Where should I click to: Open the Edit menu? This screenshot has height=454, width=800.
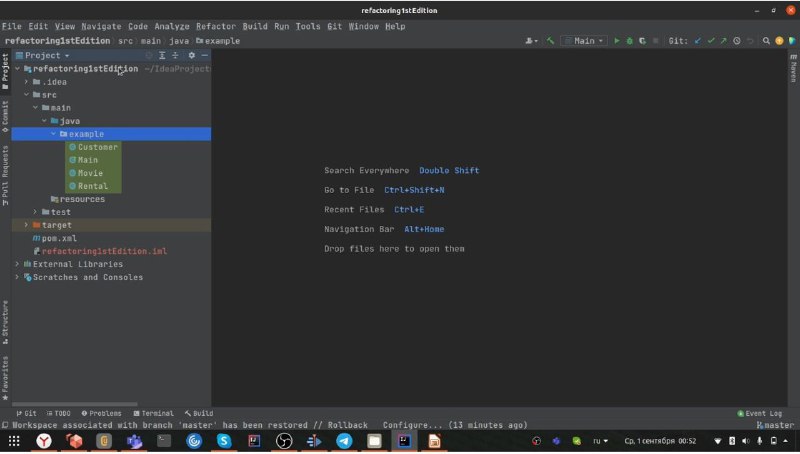(x=38, y=26)
